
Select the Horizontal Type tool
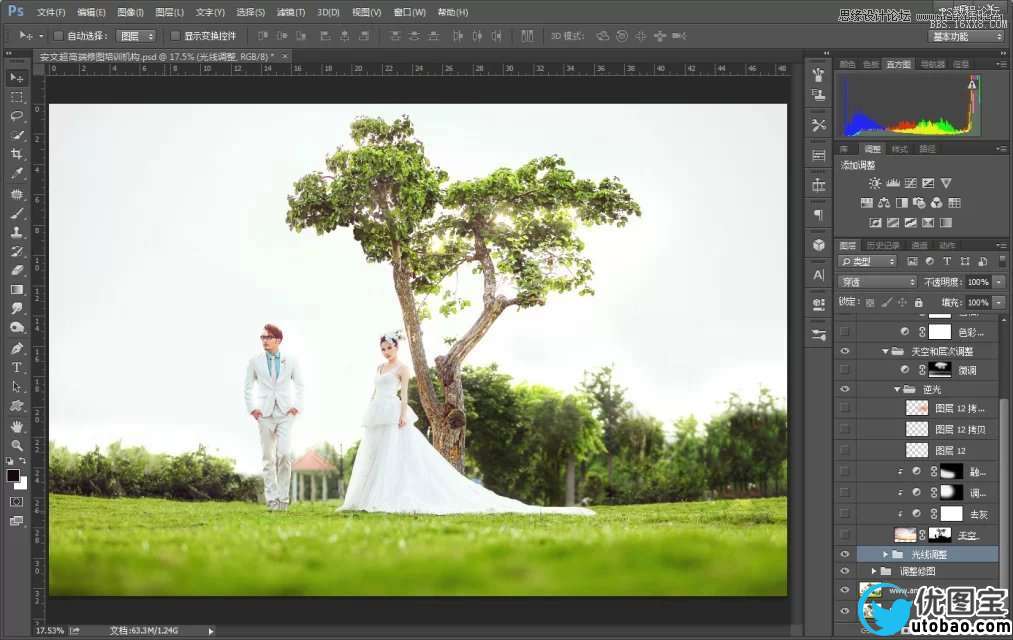tap(17, 367)
